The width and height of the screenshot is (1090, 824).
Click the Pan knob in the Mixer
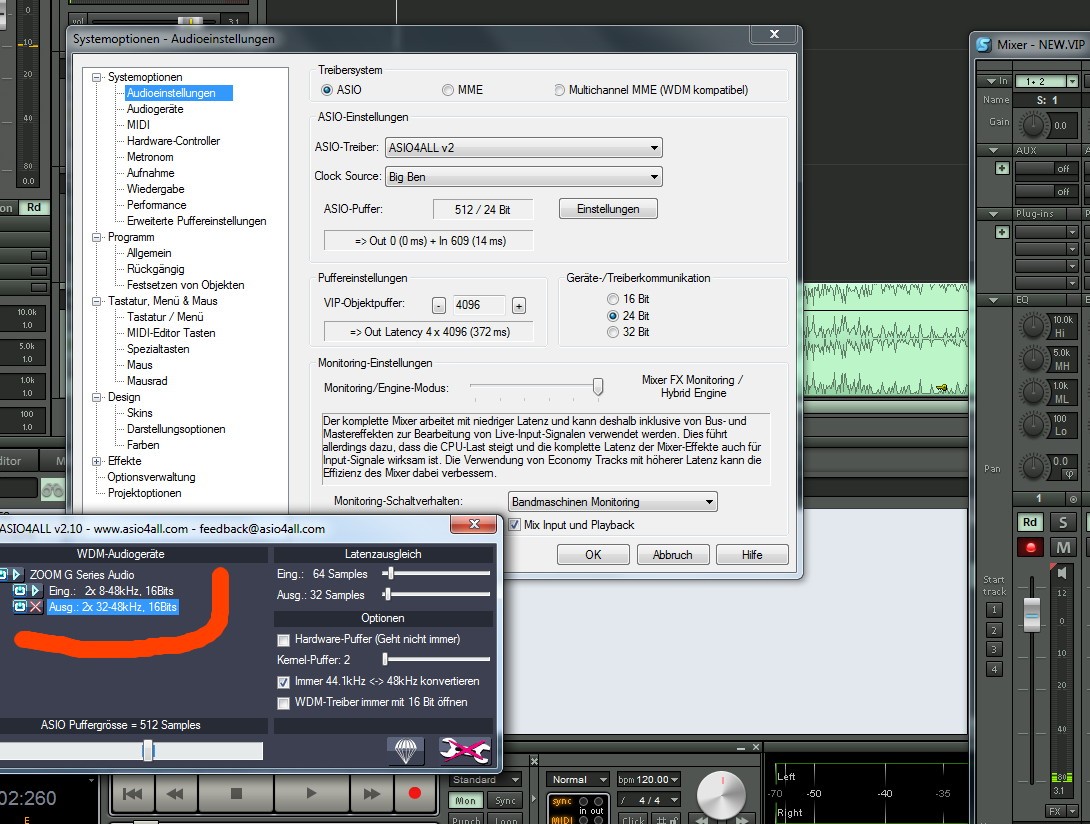[1034, 467]
